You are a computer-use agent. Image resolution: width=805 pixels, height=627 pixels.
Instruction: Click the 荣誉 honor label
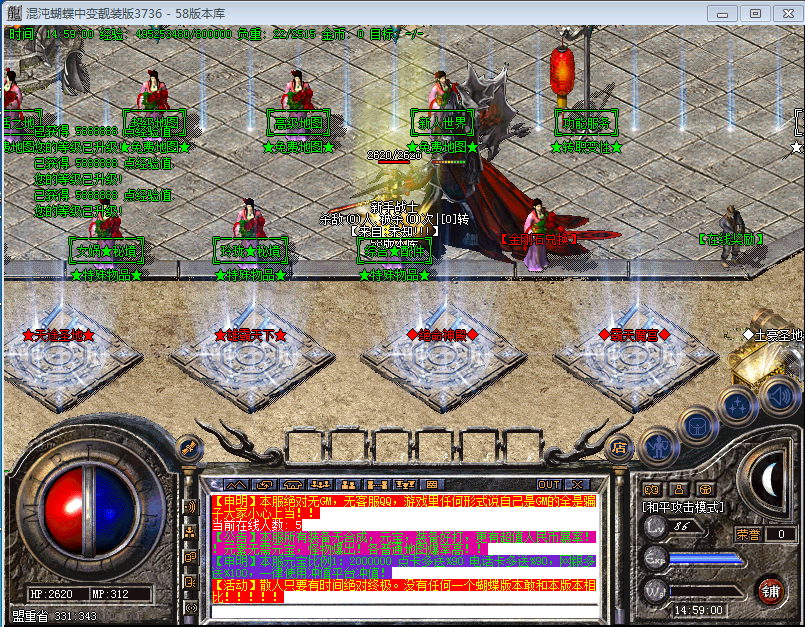pyautogui.click(x=748, y=535)
